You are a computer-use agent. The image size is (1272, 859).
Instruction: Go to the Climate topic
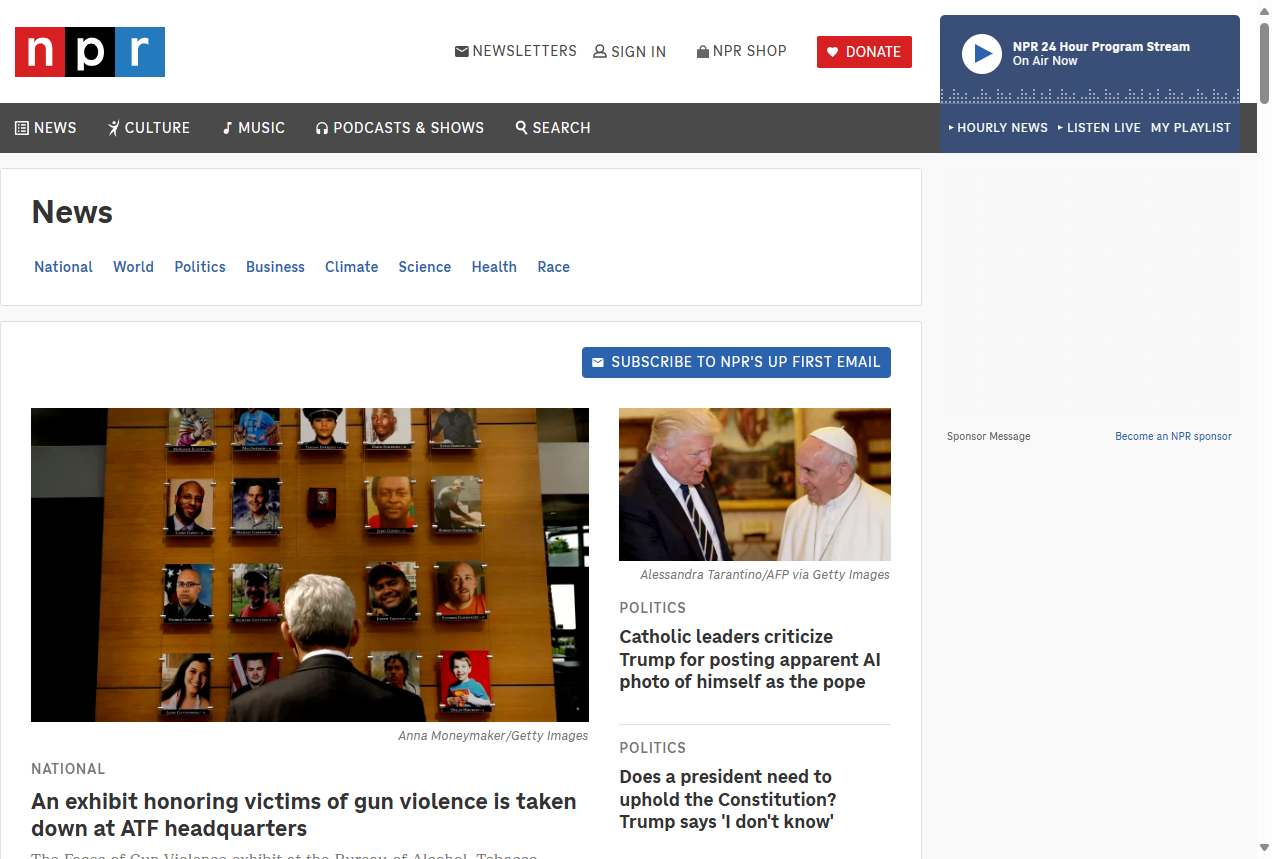click(x=351, y=267)
